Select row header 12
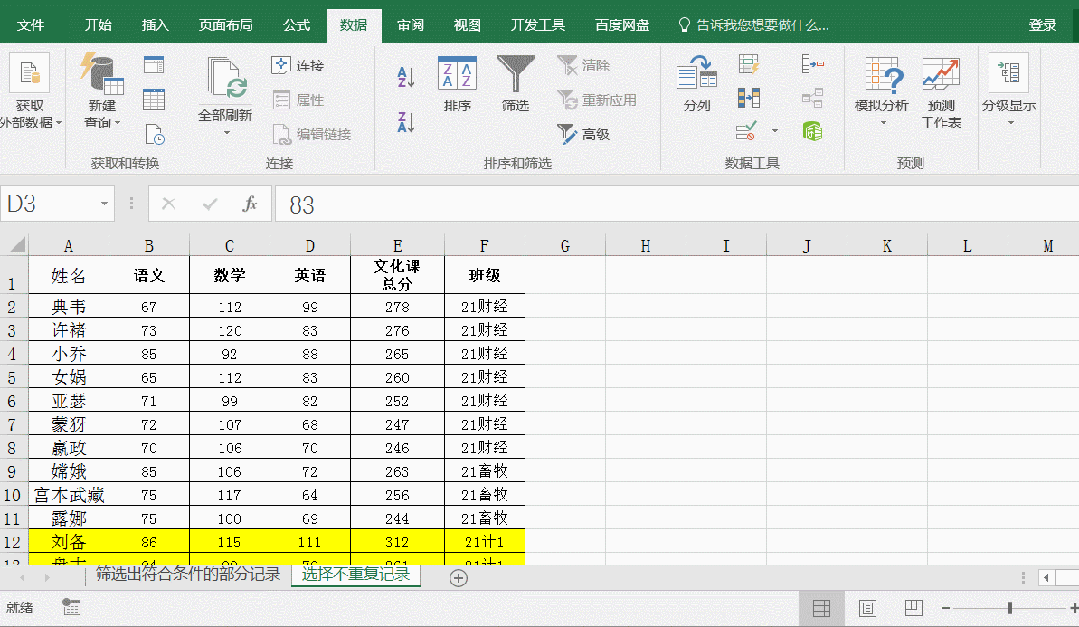The height and width of the screenshot is (627, 1079). [x=13, y=542]
